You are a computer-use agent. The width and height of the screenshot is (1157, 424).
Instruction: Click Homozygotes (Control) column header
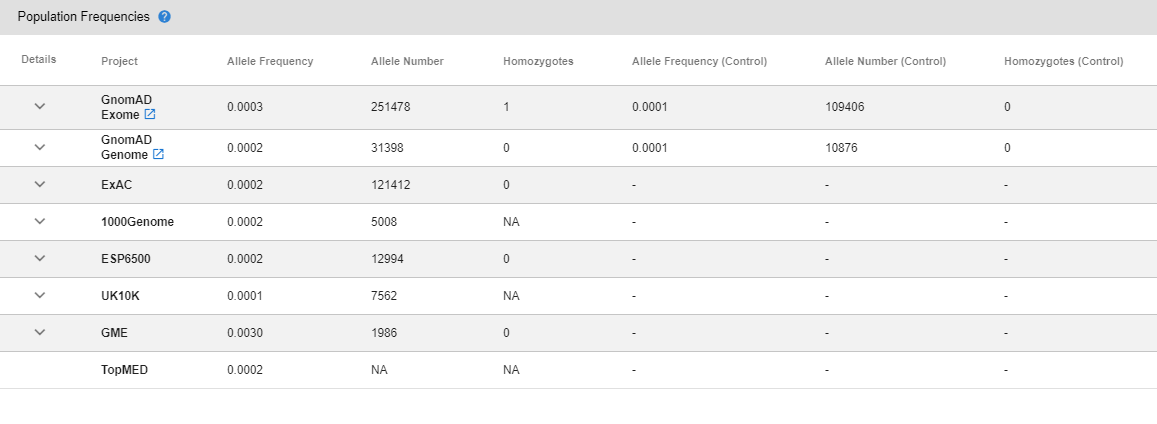pos(1063,61)
